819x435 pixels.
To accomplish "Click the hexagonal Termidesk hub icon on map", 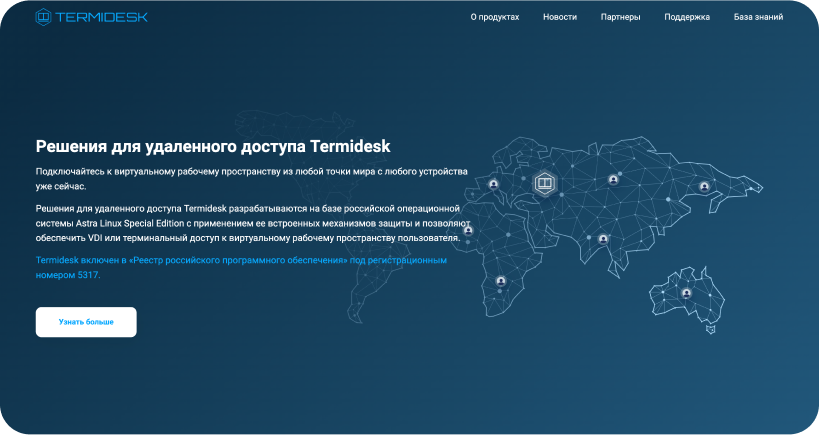I will 544,183.
